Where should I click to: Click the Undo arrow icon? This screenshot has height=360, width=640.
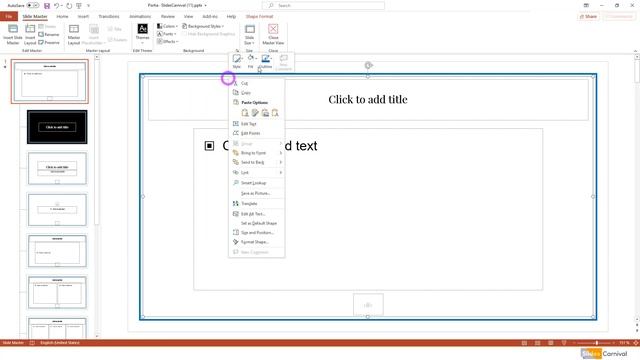tap(57, 6)
